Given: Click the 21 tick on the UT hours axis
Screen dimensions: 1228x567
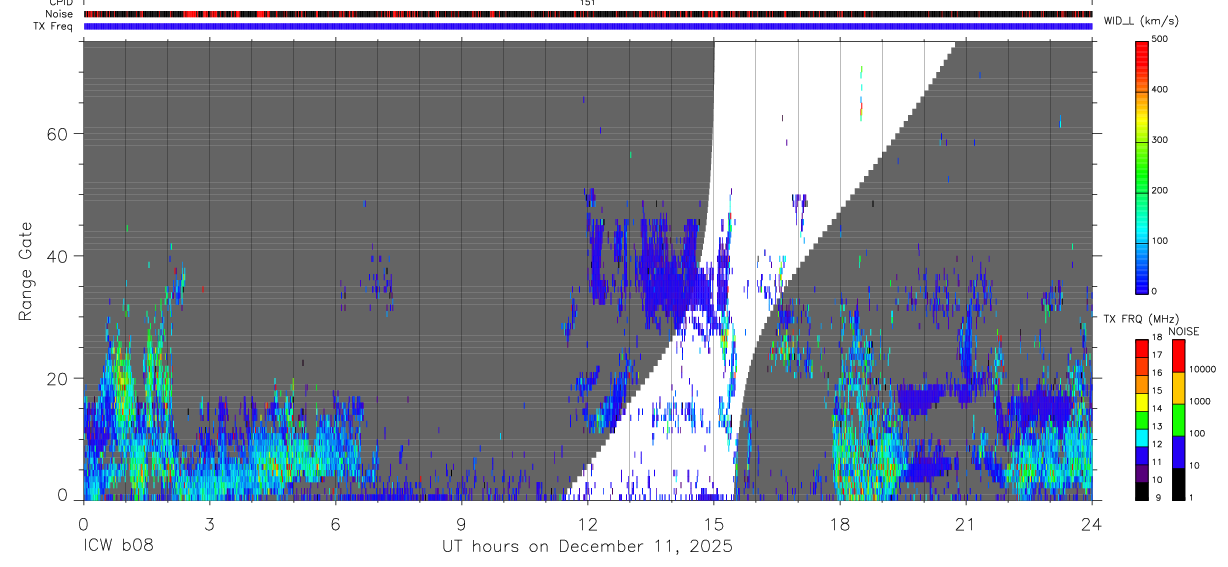Looking at the screenshot, I should point(966,523).
